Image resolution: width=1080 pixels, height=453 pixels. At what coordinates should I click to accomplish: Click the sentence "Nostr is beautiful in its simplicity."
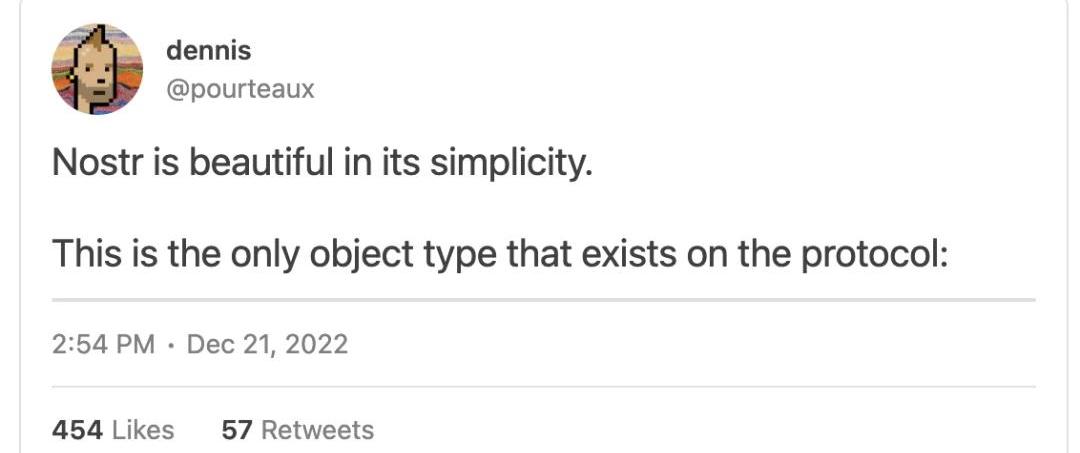[322, 162]
